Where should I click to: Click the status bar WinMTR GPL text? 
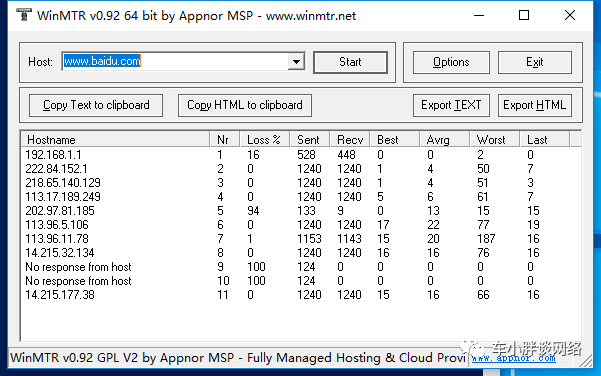[238, 358]
